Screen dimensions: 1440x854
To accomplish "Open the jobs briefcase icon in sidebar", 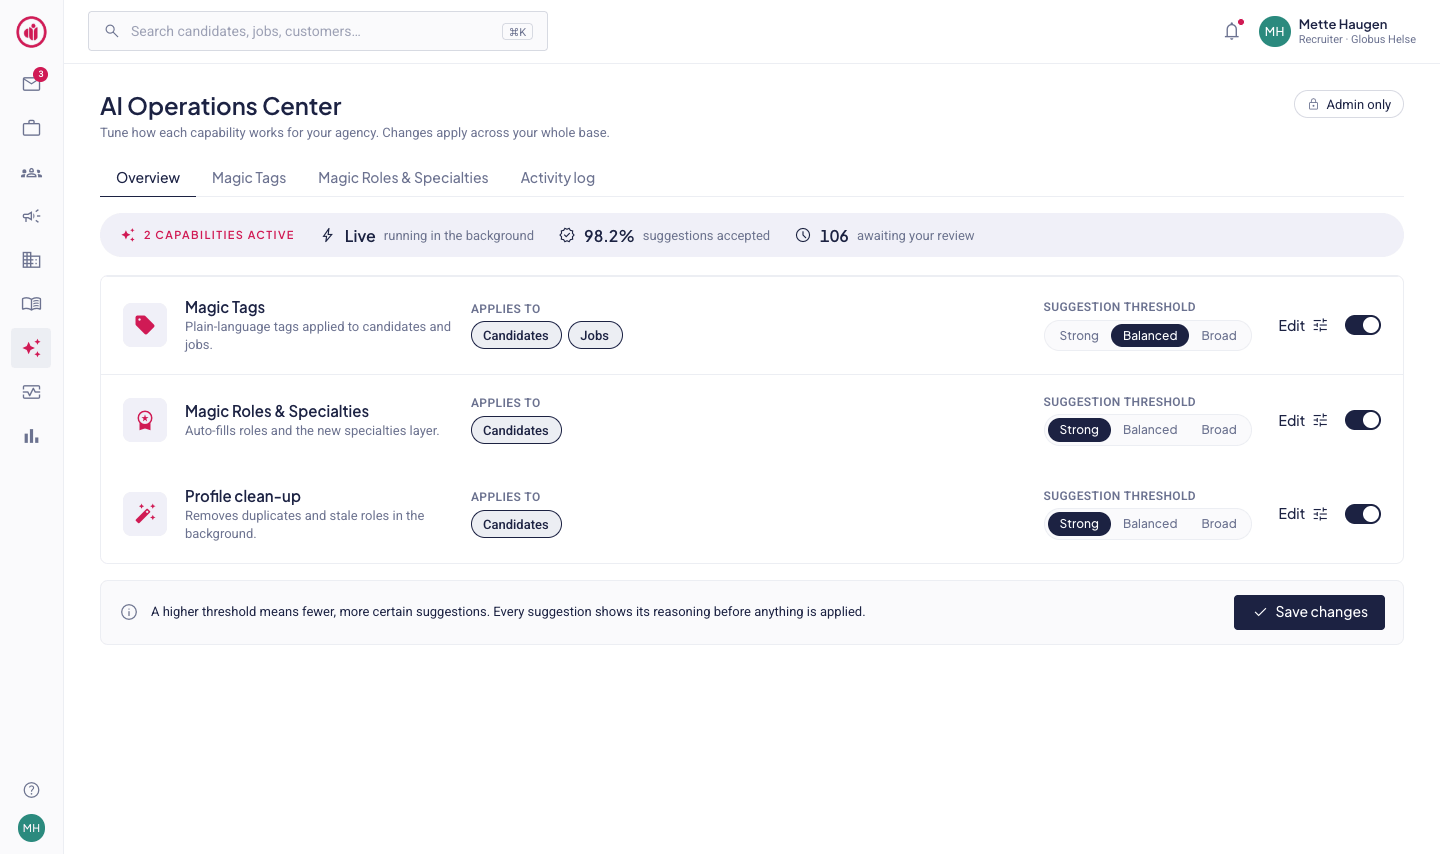I will click(x=31, y=128).
